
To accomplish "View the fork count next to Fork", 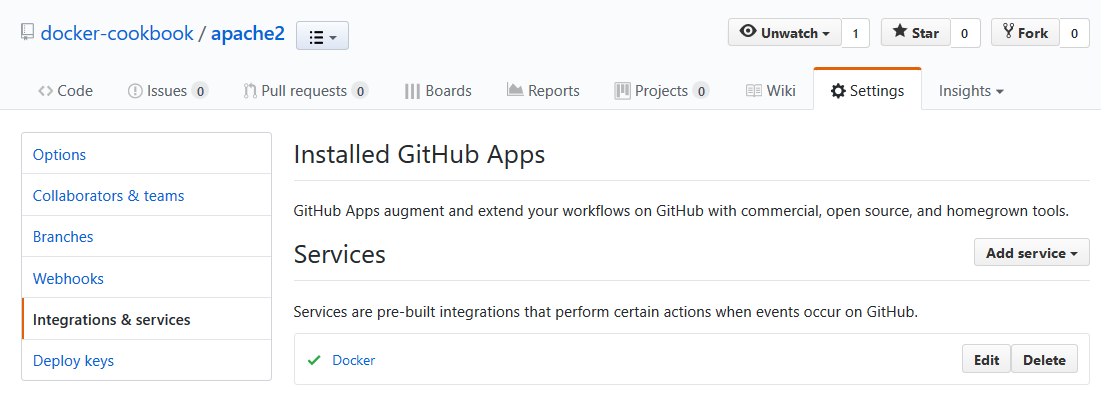I will [1074, 33].
